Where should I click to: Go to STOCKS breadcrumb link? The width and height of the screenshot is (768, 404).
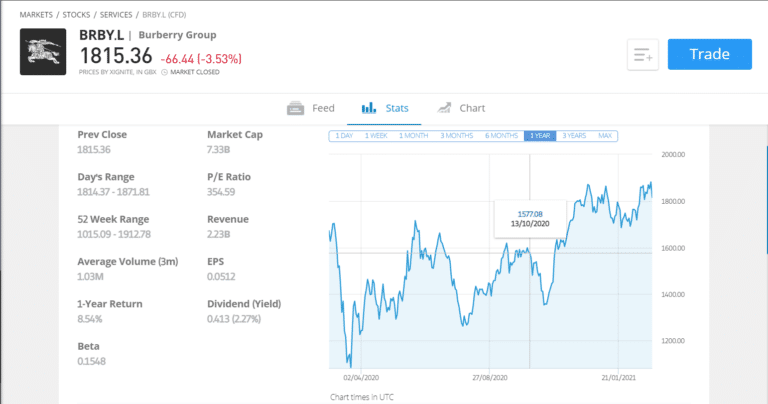click(x=76, y=15)
